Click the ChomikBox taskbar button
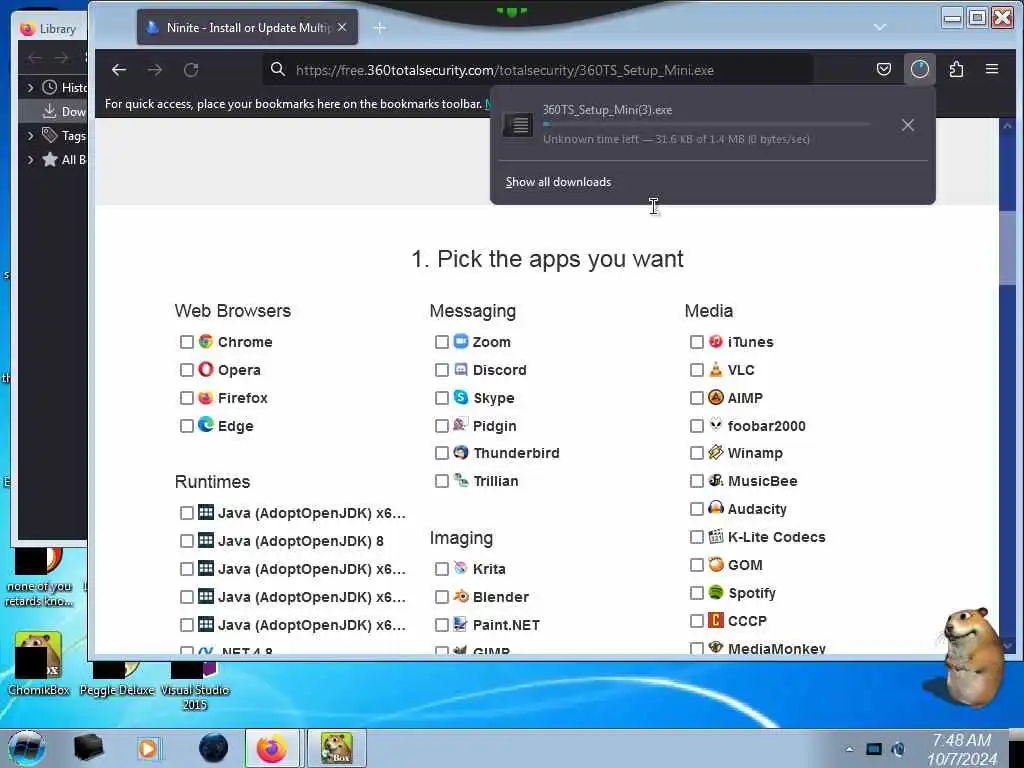The height and width of the screenshot is (768, 1024). (x=336, y=748)
